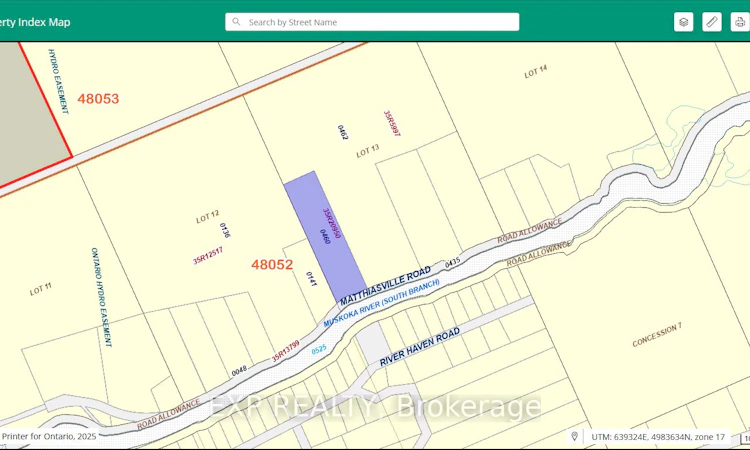
Task: Click parcel number 0141
Action: (x=311, y=279)
